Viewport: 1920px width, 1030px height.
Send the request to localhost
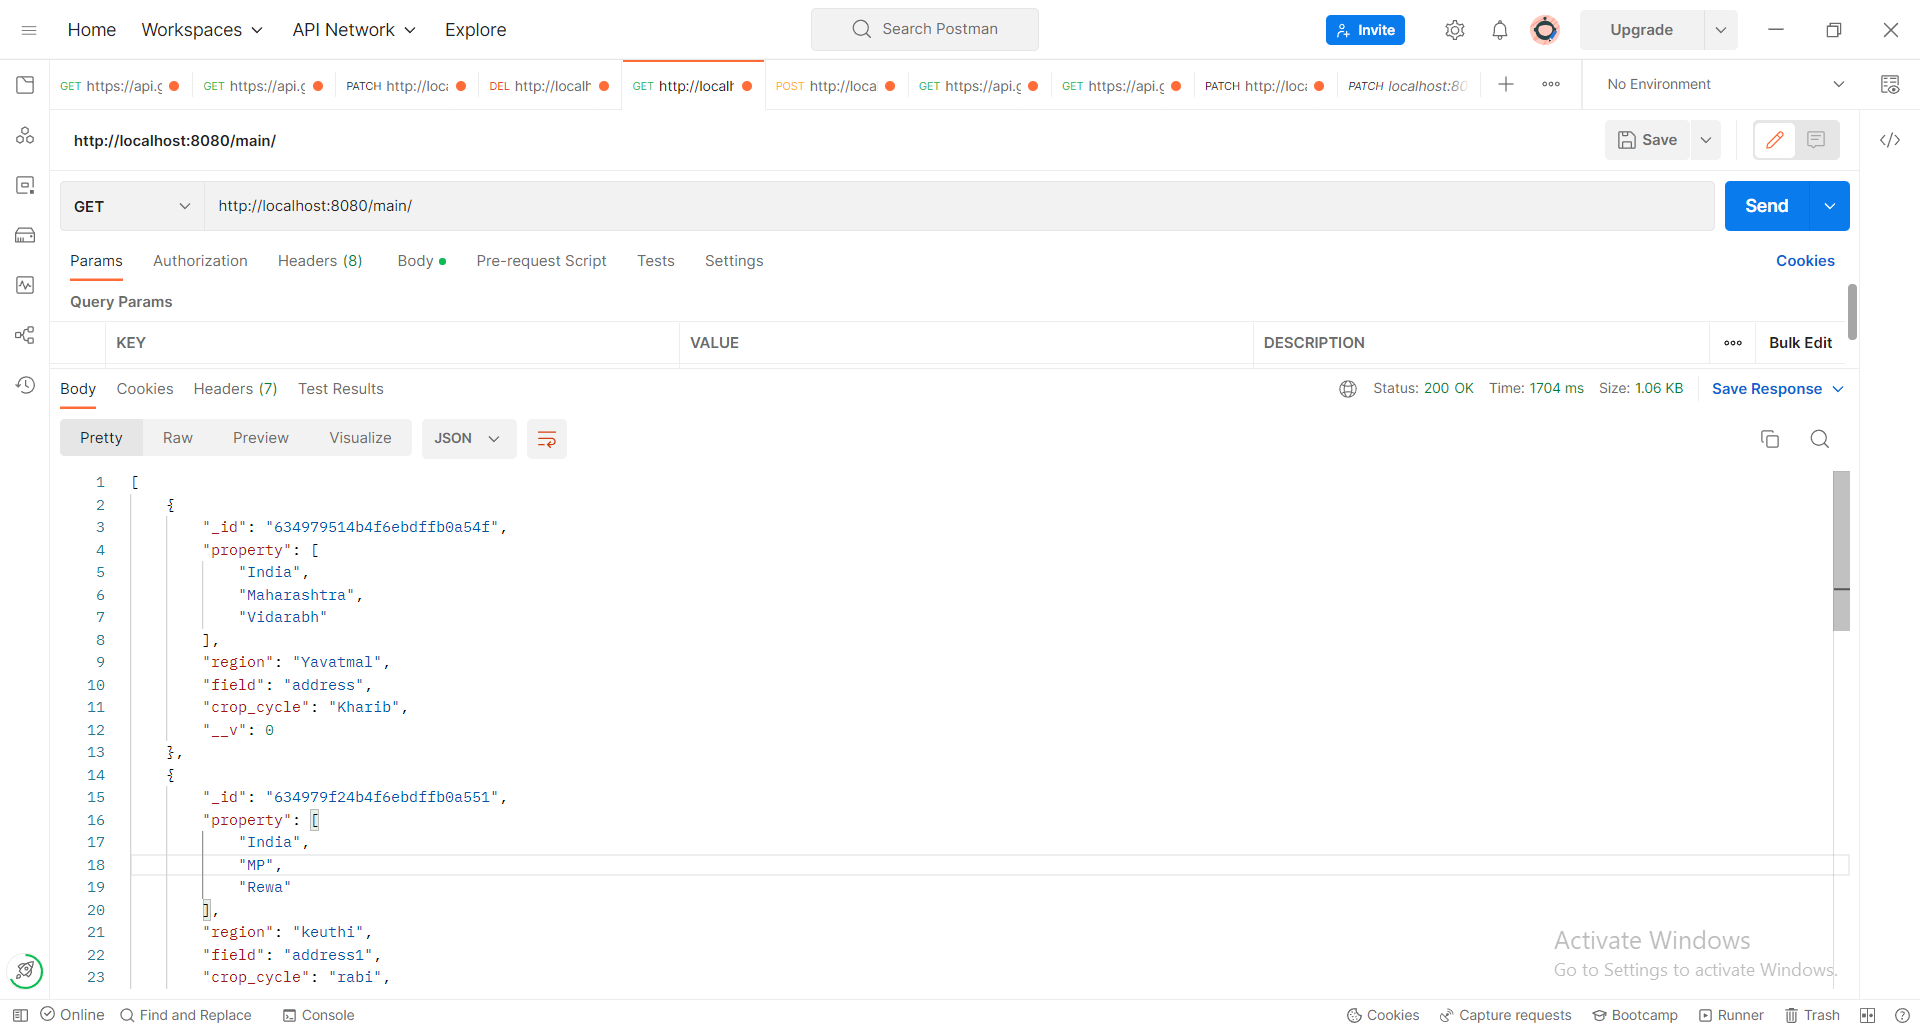[1766, 206]
